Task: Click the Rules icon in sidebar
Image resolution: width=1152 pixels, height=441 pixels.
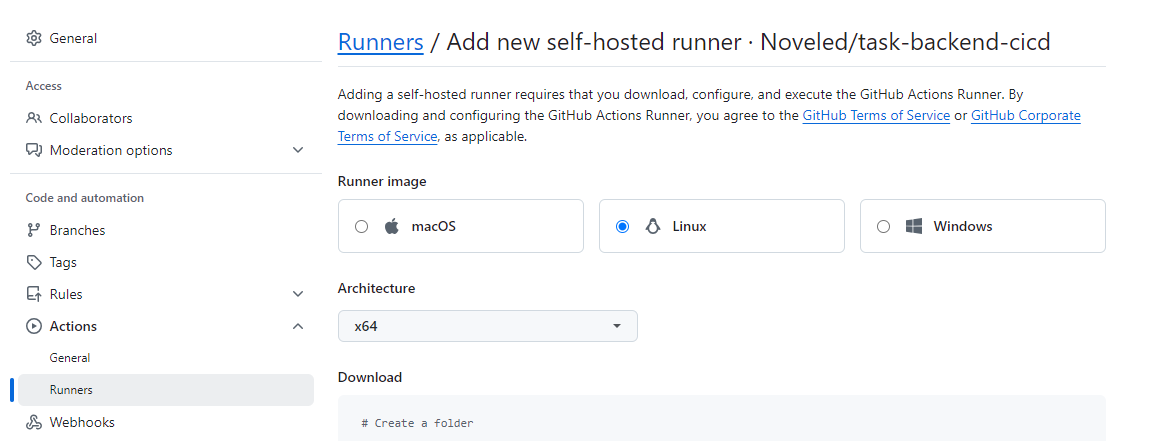Action: point(33,294)
